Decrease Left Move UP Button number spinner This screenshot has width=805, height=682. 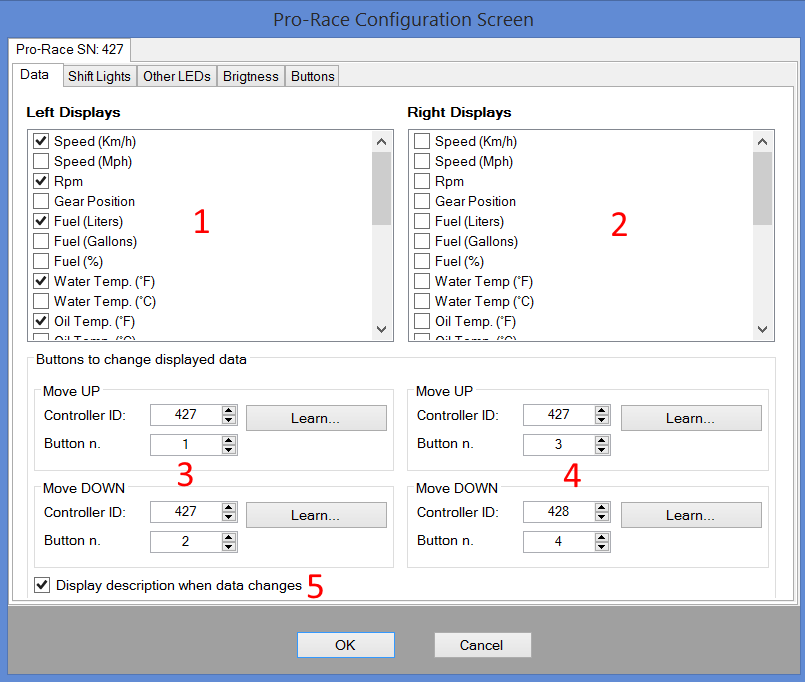pos(229,450)
